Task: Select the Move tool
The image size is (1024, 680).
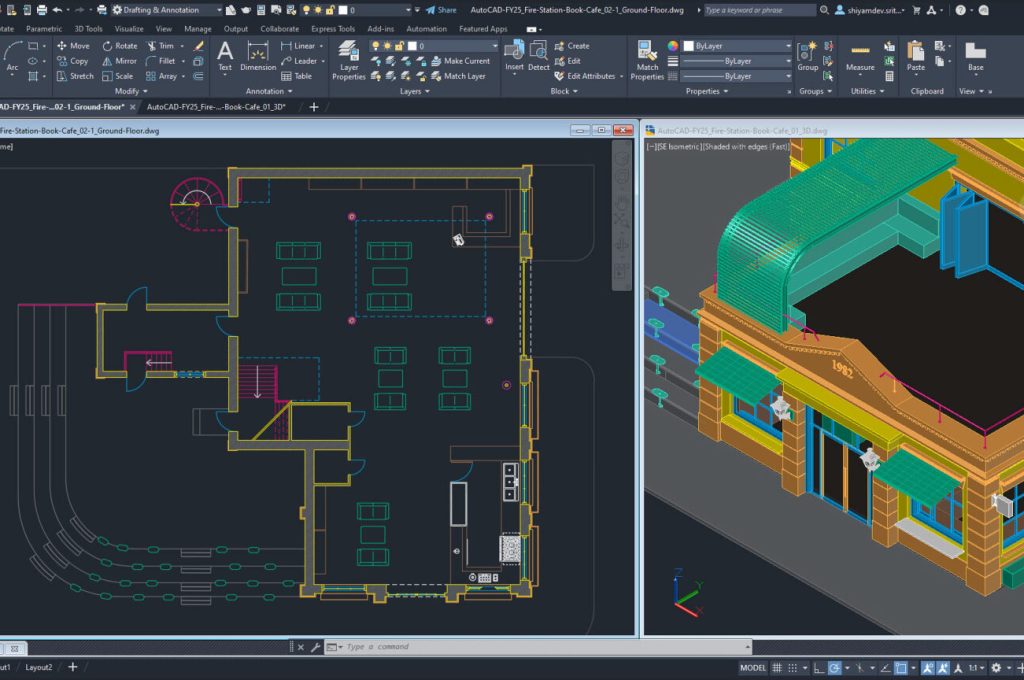Action: pyautogui.click(x=73, y=46)
